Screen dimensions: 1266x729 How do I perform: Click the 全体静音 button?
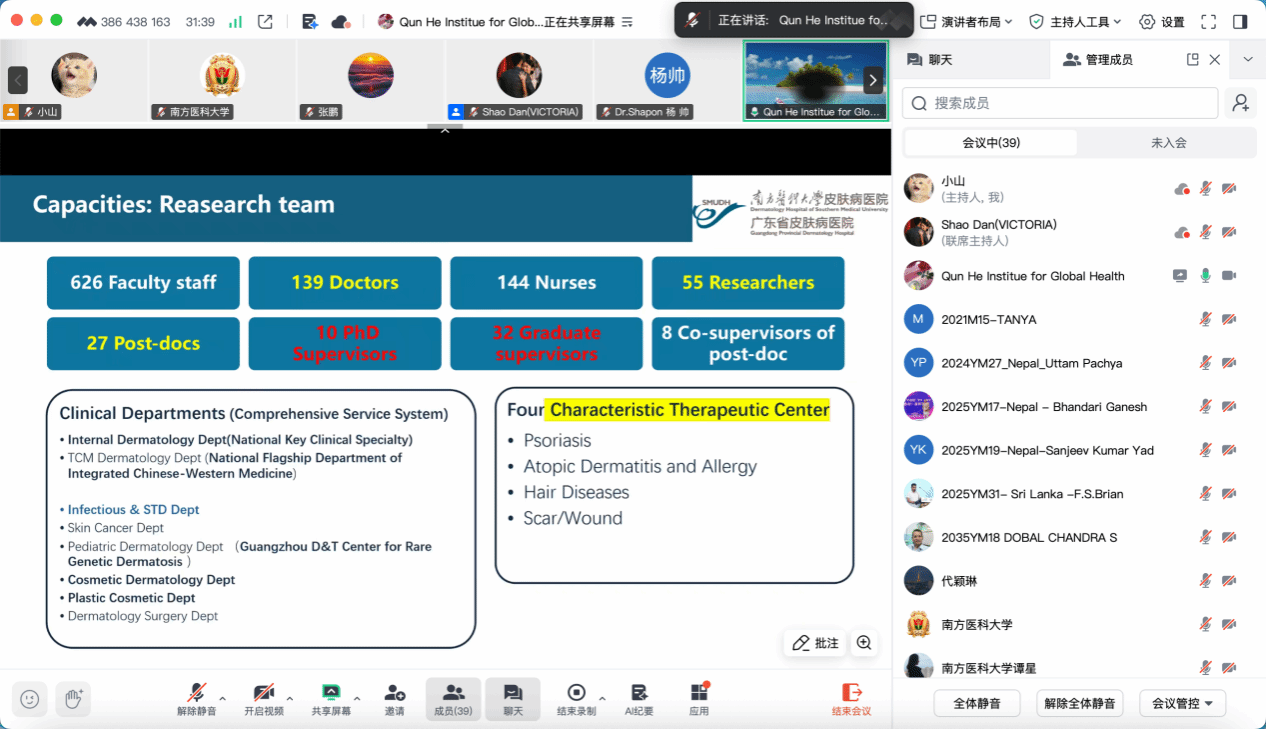[977, 703]
